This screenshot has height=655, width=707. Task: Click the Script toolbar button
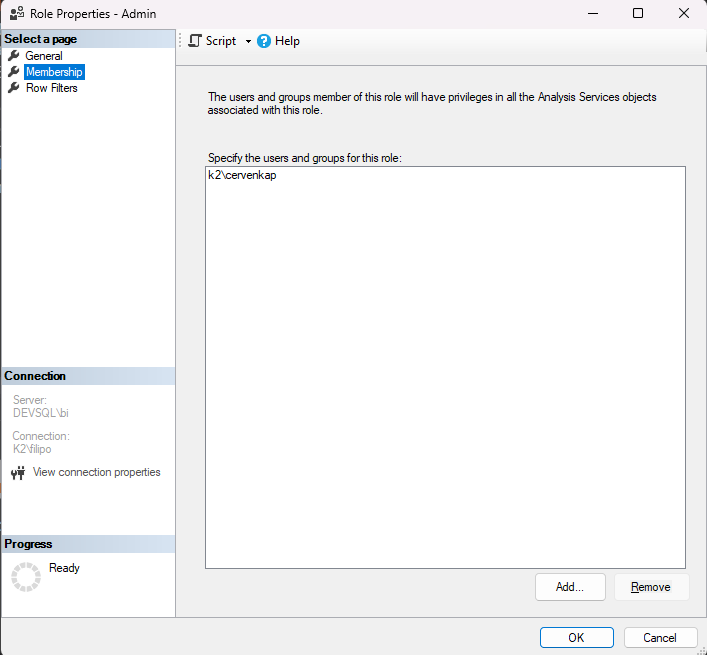click(x=212, y=41)
